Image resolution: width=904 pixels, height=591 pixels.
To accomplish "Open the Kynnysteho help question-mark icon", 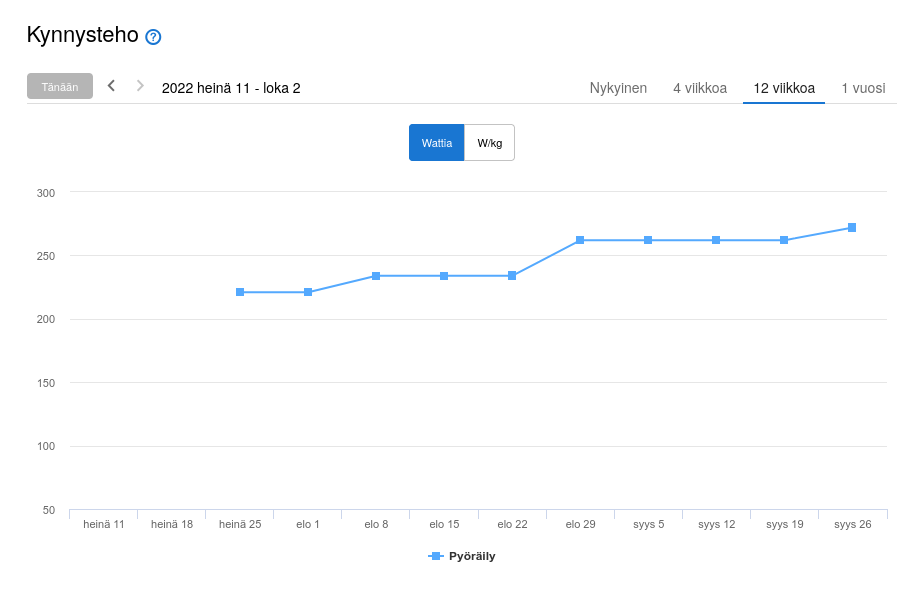I will (153, 37).
